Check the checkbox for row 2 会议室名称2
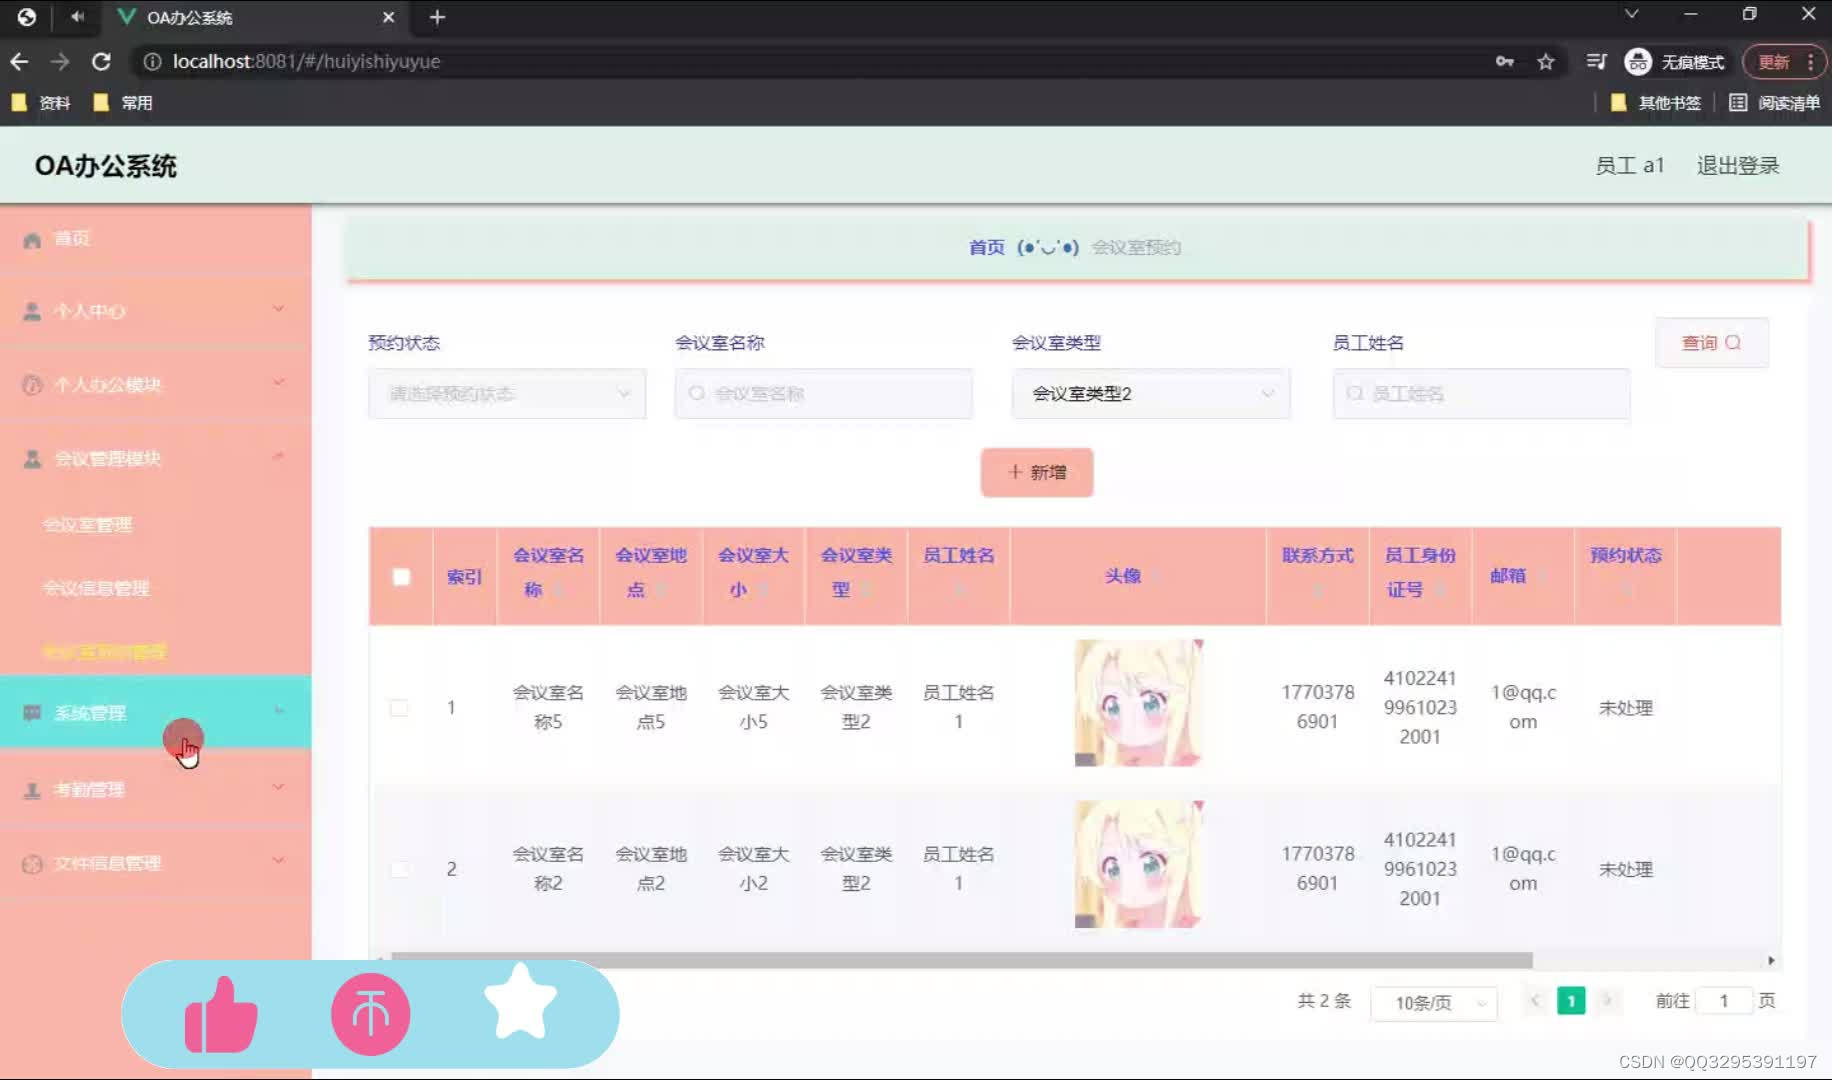 399,869
